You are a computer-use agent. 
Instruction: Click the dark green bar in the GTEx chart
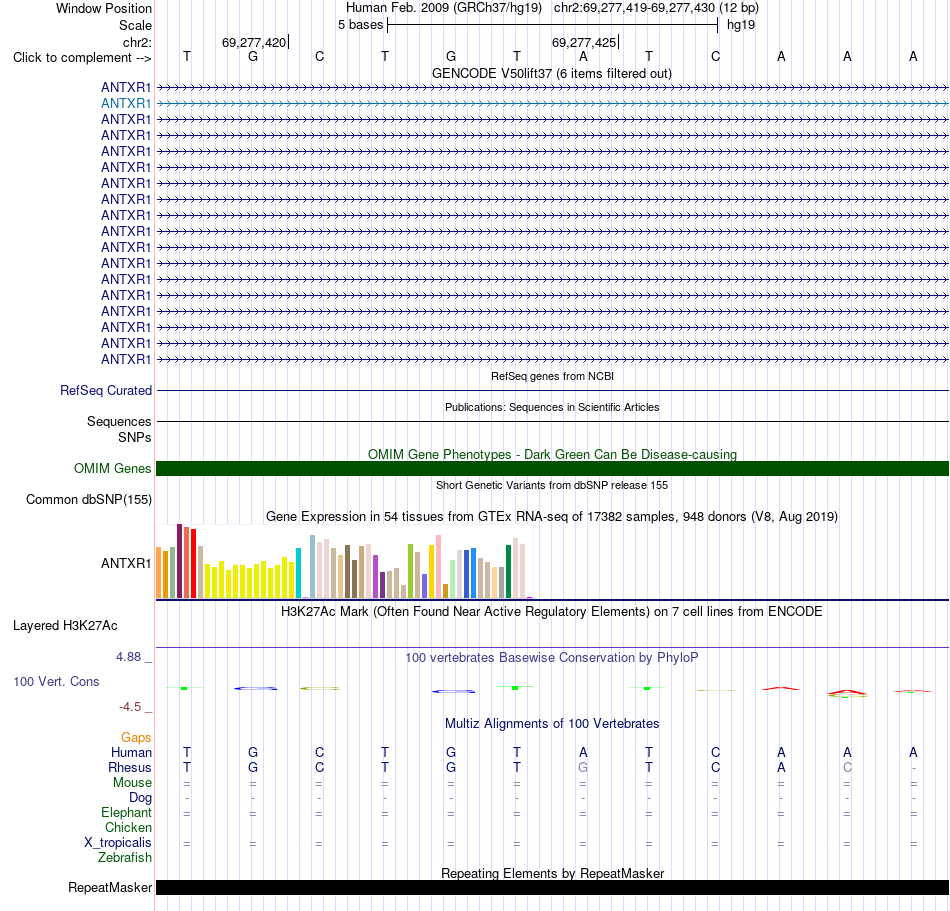point(508,572)
